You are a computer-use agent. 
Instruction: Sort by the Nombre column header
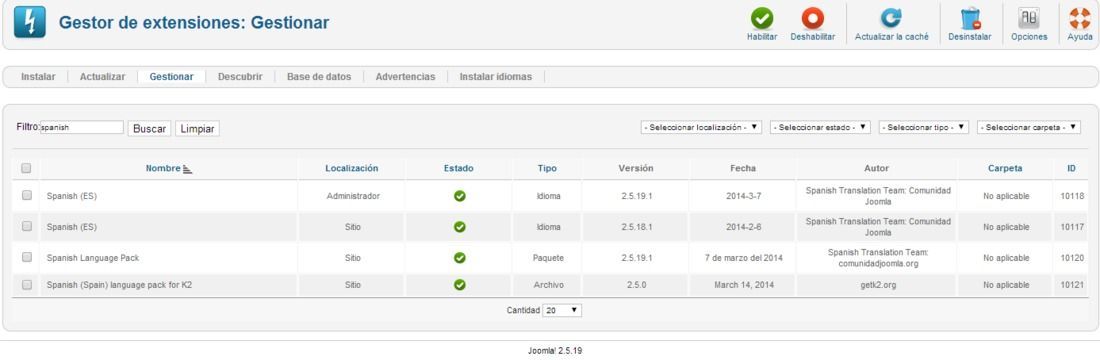163,168
